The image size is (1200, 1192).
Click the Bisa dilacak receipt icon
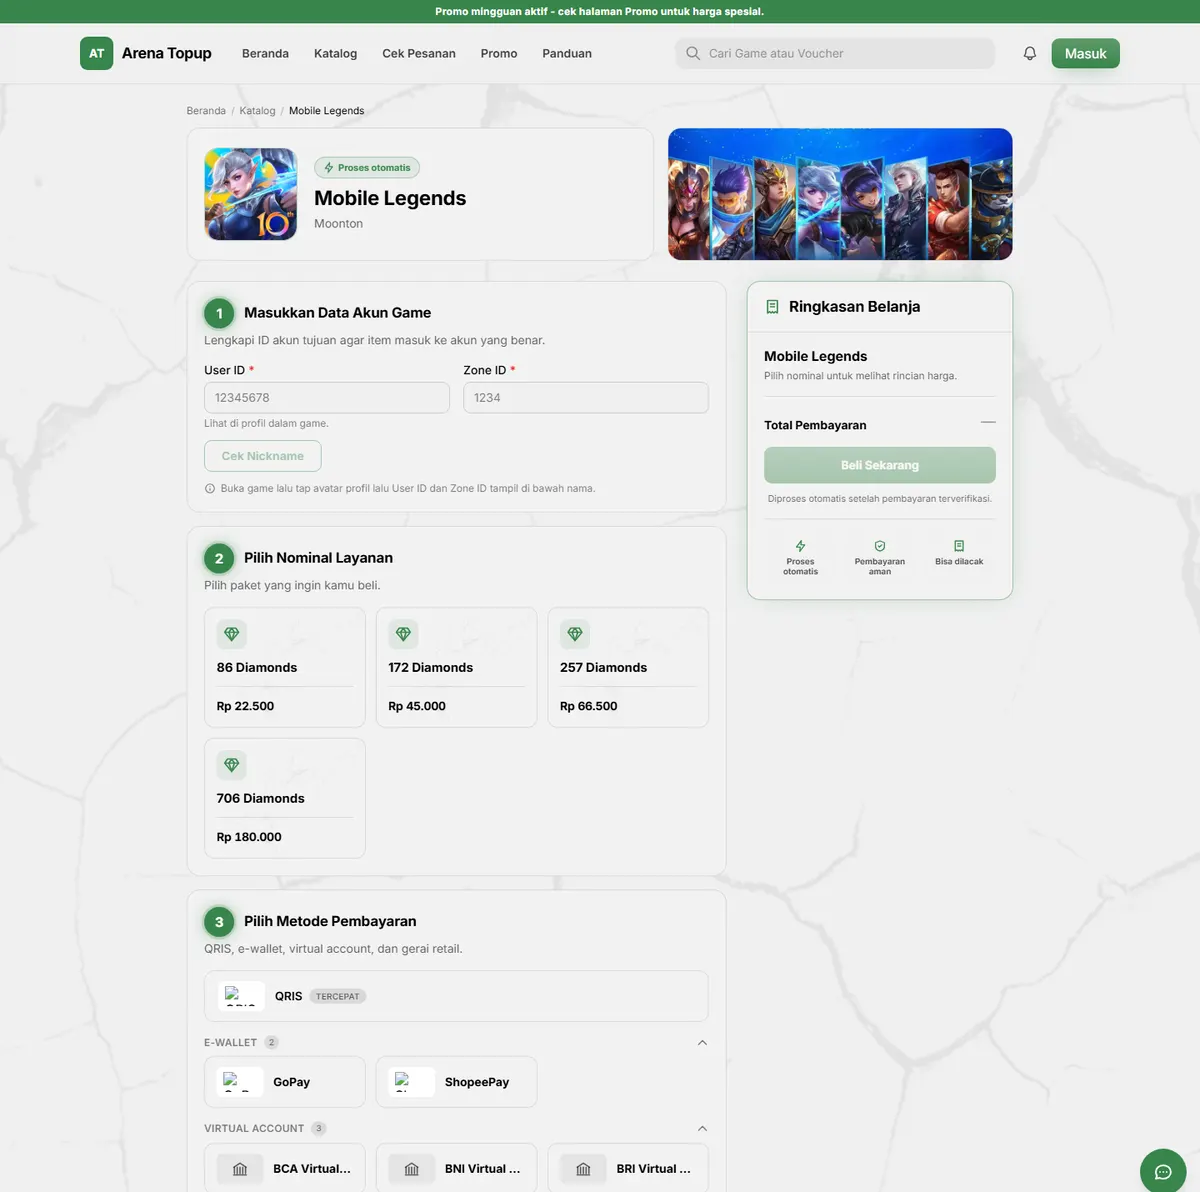tap(959, 546)
